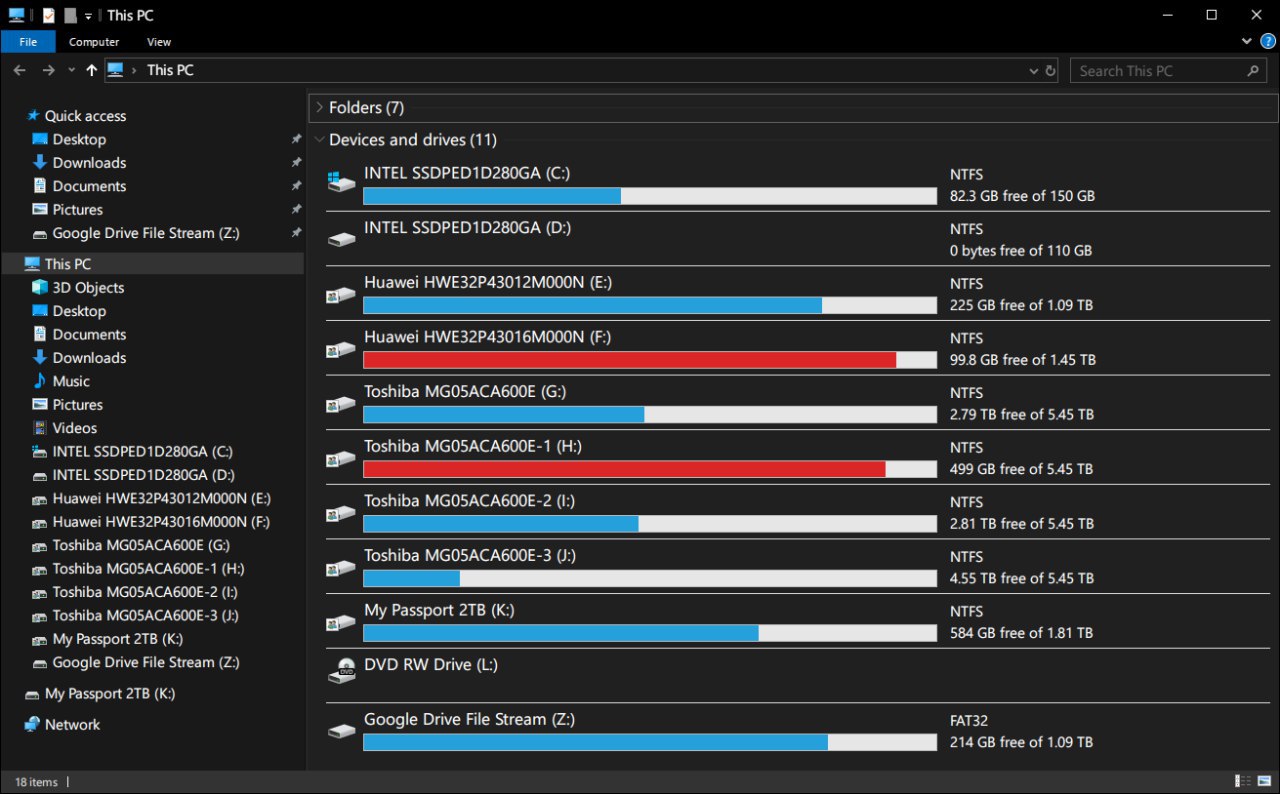
Task: Switch to large icons view in status bar
Action: (1264, 781)
